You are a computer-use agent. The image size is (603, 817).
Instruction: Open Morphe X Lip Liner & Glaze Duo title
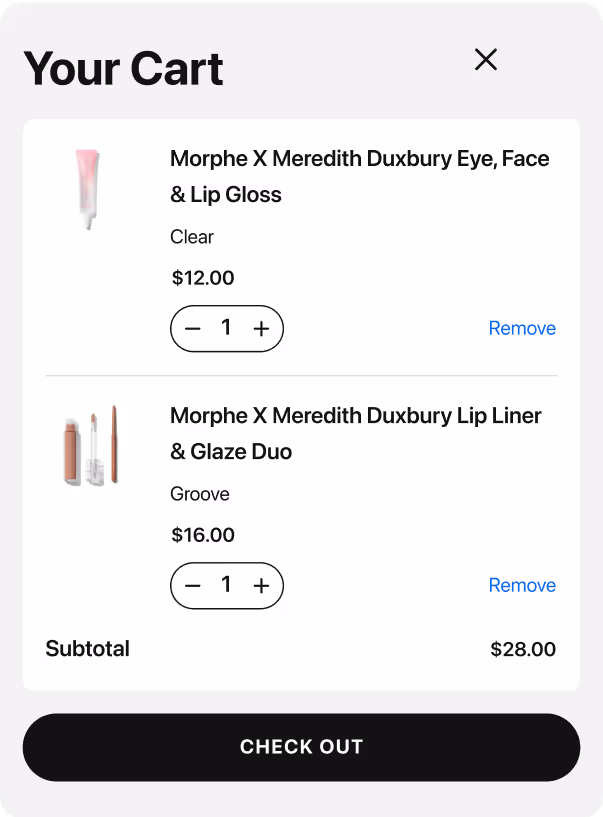[x=355, y=433]
